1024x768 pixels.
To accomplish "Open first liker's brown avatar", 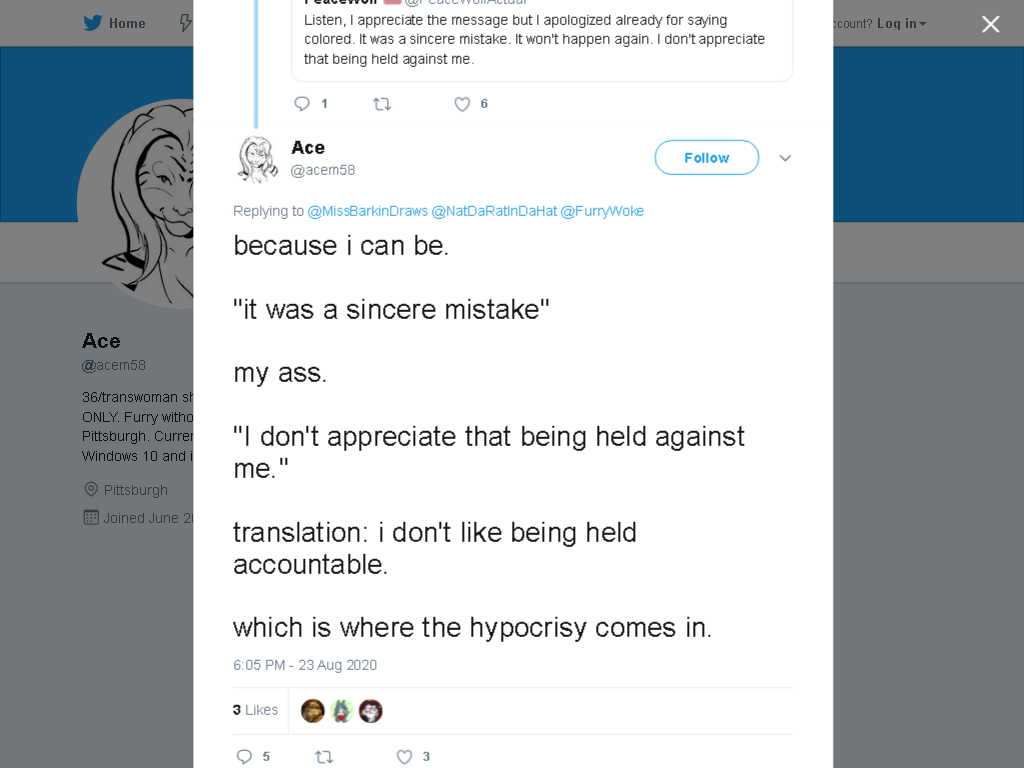I will pos(313,711).
